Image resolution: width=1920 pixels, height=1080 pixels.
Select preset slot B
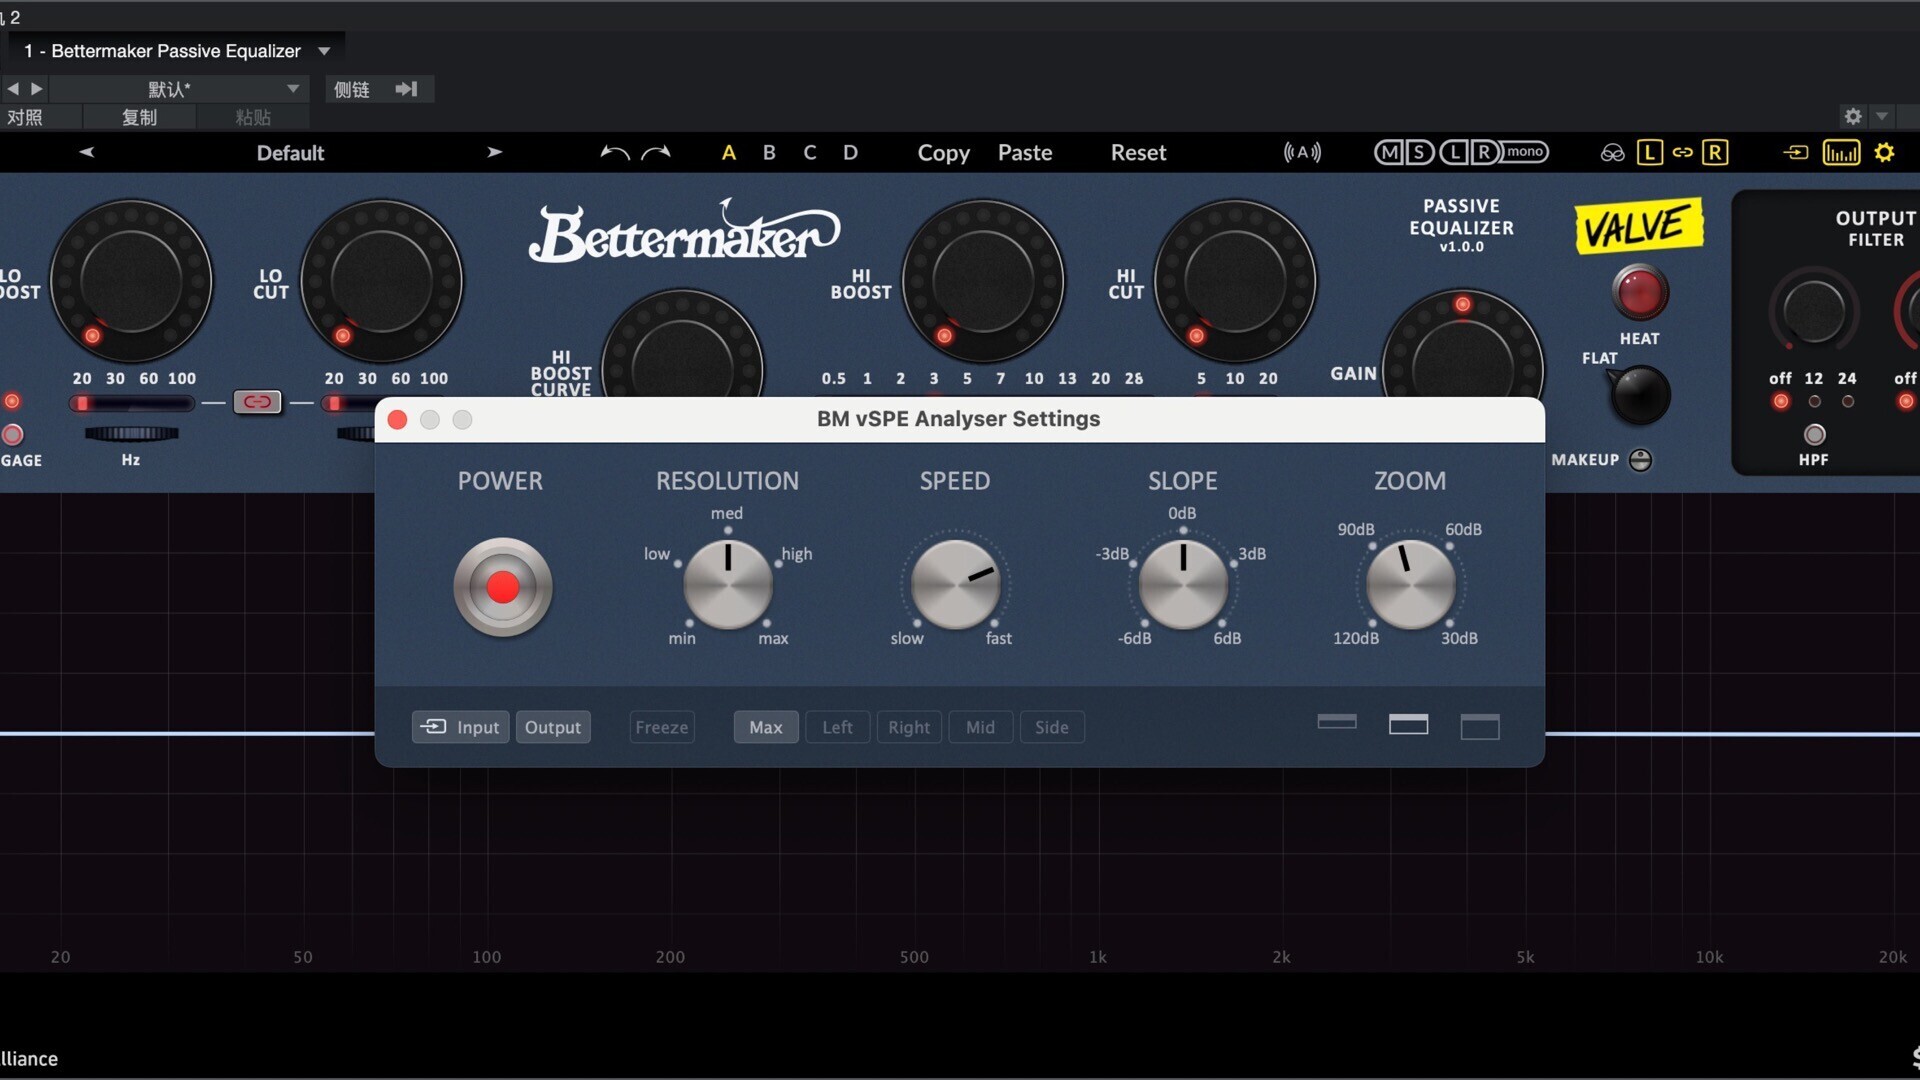click(769, 152)
